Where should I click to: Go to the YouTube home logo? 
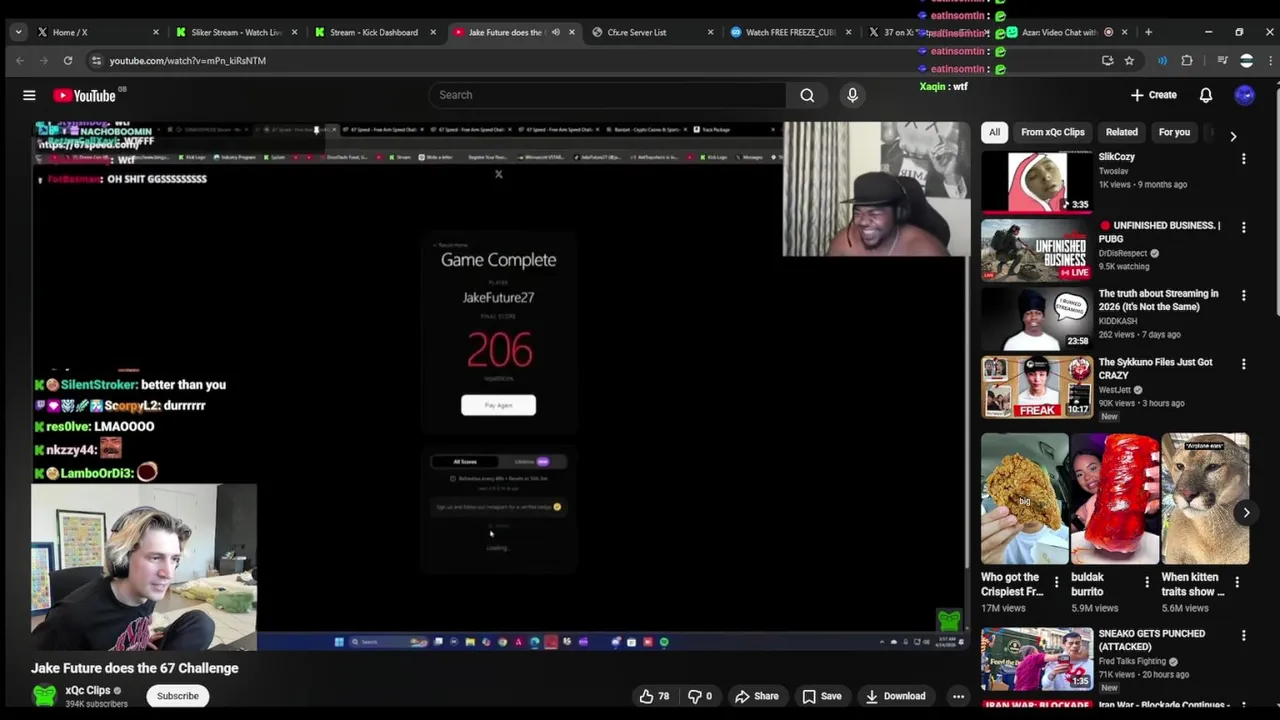coord(85,95)
